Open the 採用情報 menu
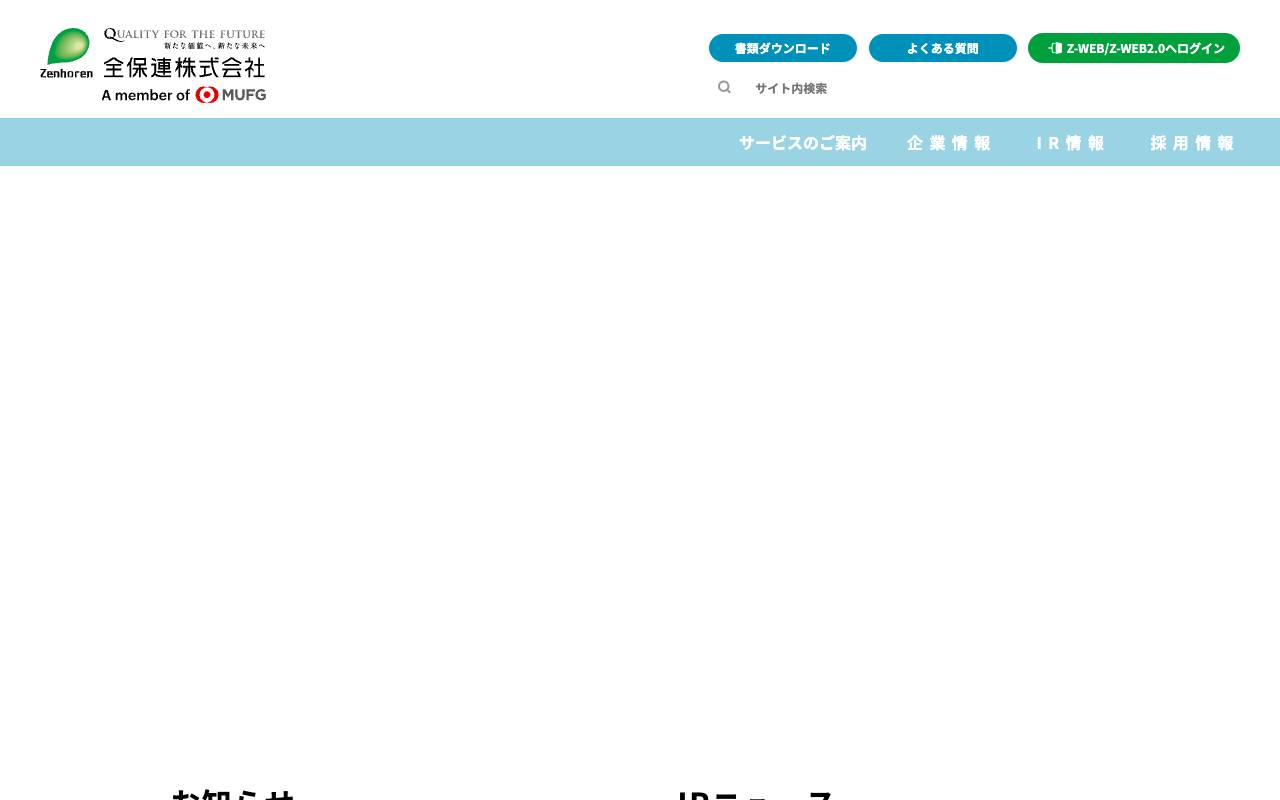This screenshot has height=800, width=1280. point(1192,142)
